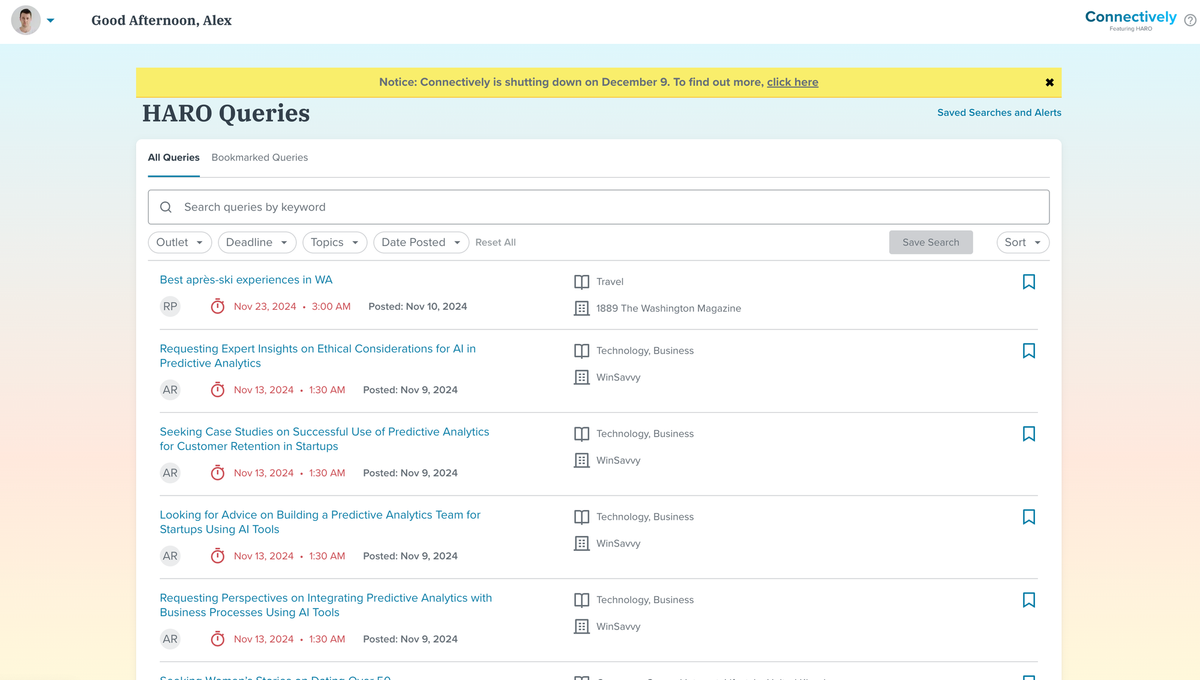Open the Outlet filter dropdown

(179, 242)
